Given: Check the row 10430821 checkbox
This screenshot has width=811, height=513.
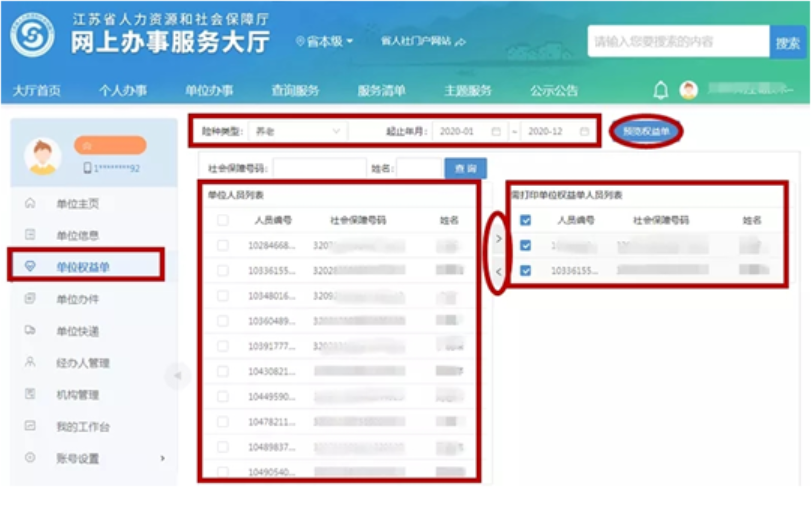Looking at the screenshot, I should [222, 371].
